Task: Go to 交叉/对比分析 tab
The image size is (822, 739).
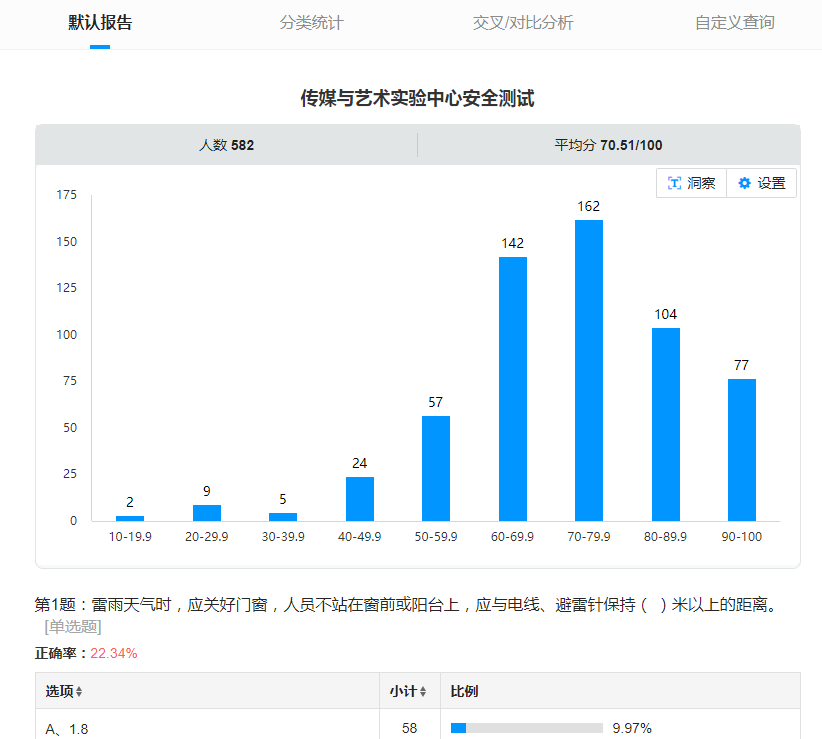Action: 523,23
